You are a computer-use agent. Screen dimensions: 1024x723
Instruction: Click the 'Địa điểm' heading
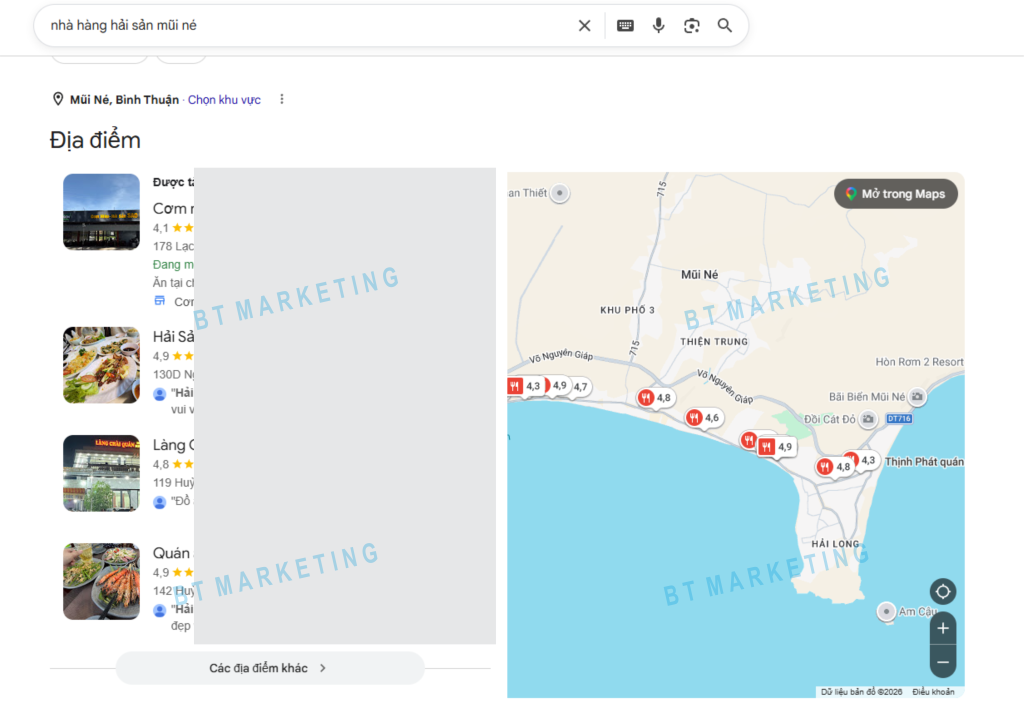(95, 140)
